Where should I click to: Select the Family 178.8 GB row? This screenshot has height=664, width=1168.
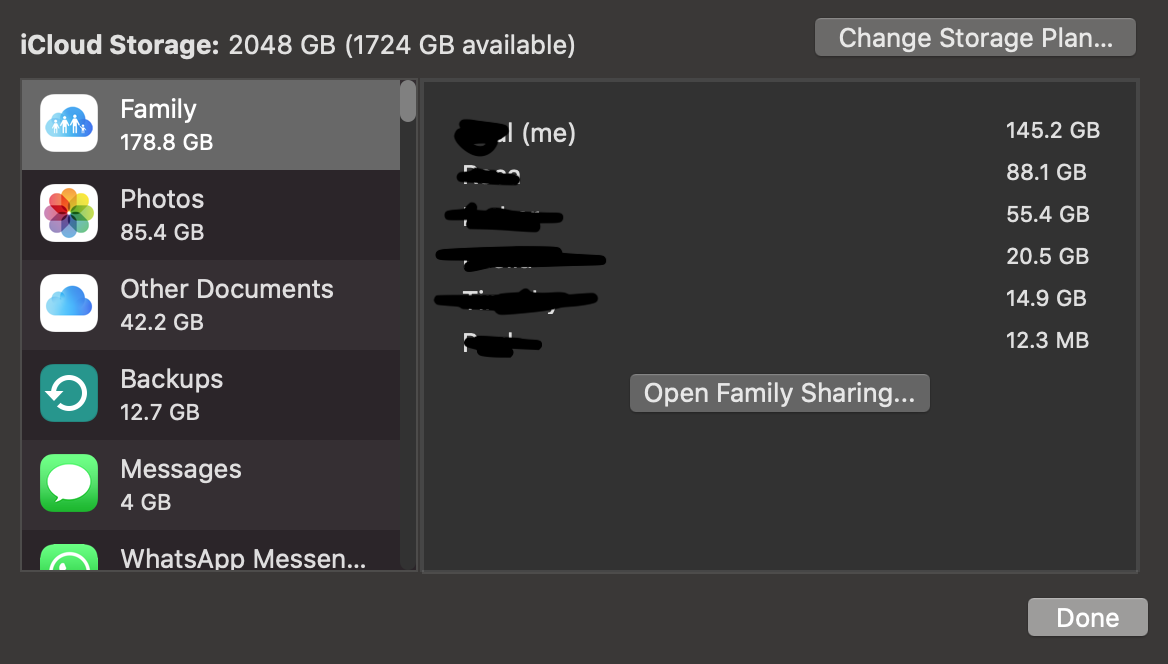coord(211,125)
